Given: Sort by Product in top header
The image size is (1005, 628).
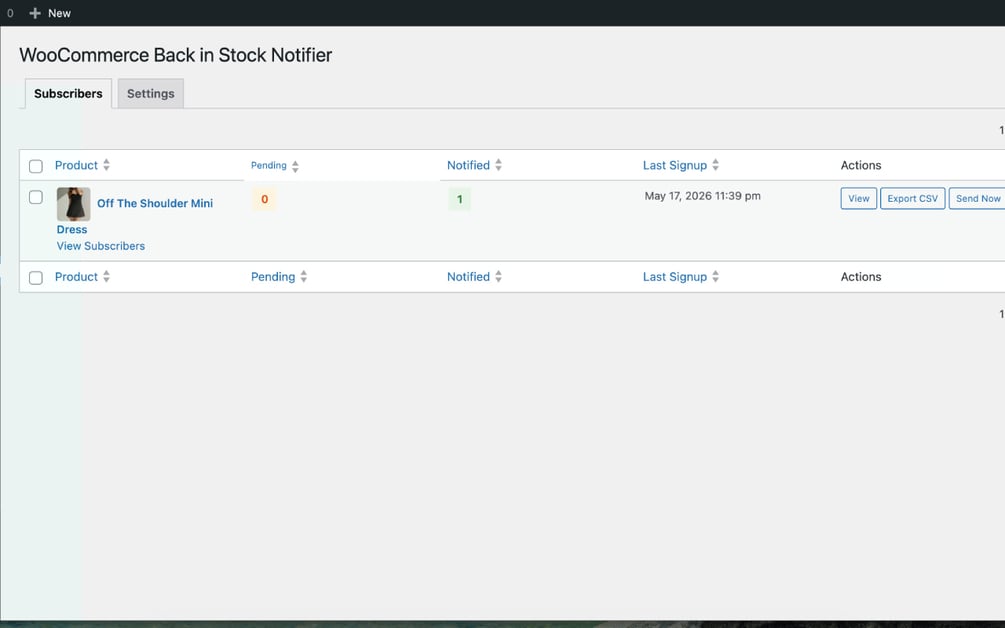Looking at the screenshot, I should pyautogui.click(x=76, y=165).
